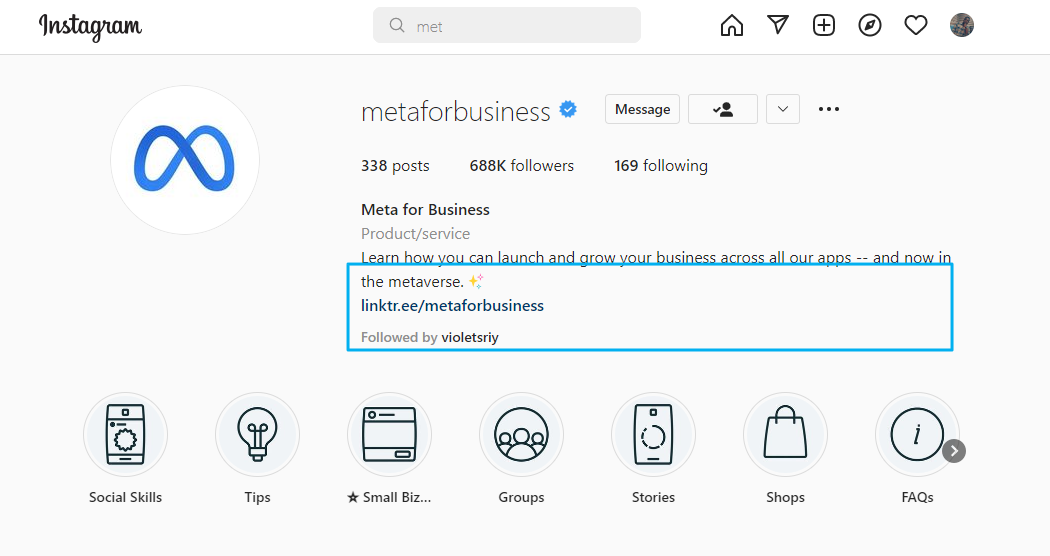
Task: Click the search field containing 'met'
Action: 507,25
